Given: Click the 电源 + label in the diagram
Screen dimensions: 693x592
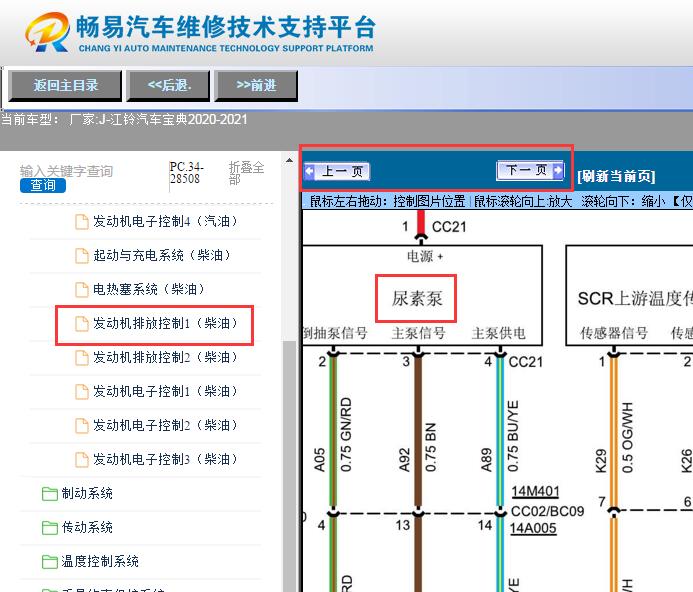Looking at the screenshot, I should pyautogui.click(x=425, y=256).
